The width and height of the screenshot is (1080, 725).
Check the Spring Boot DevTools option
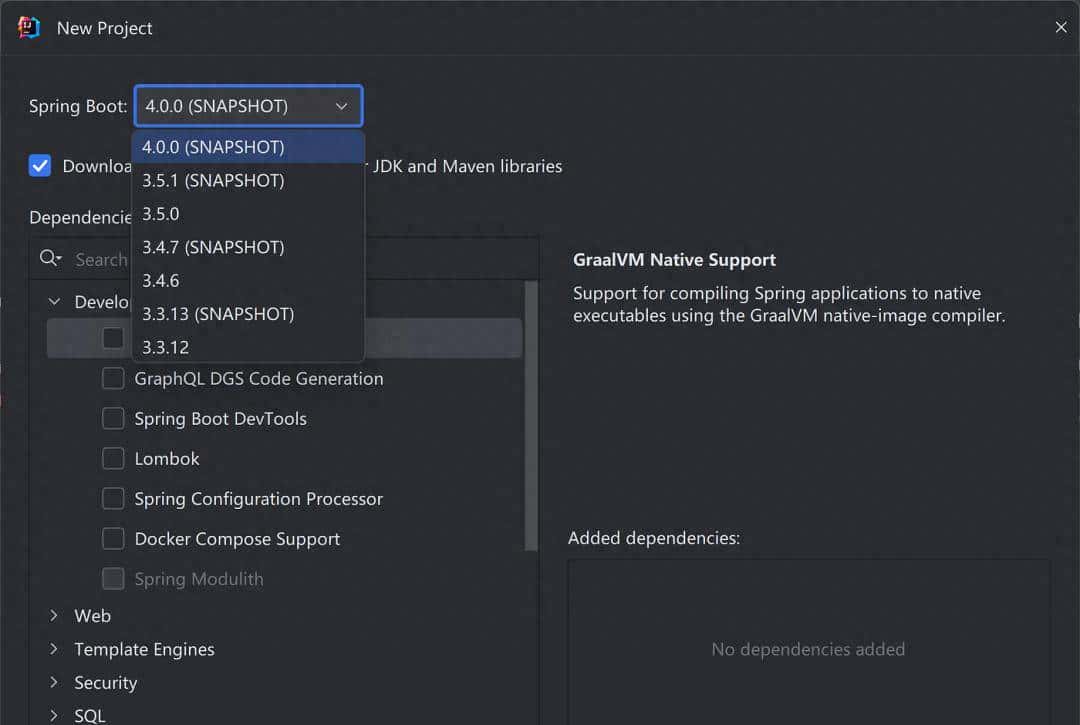[x=113, y=419]
